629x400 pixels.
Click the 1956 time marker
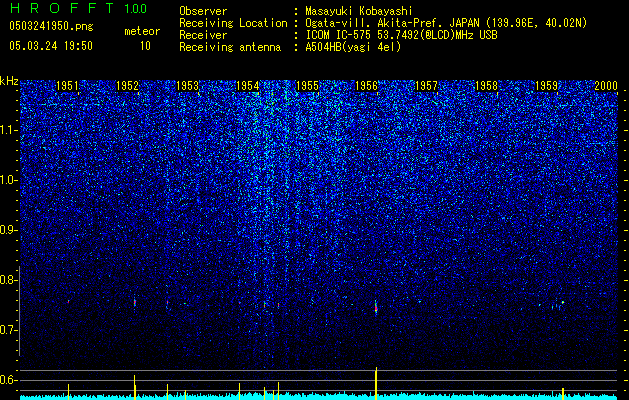pos(366,85)
